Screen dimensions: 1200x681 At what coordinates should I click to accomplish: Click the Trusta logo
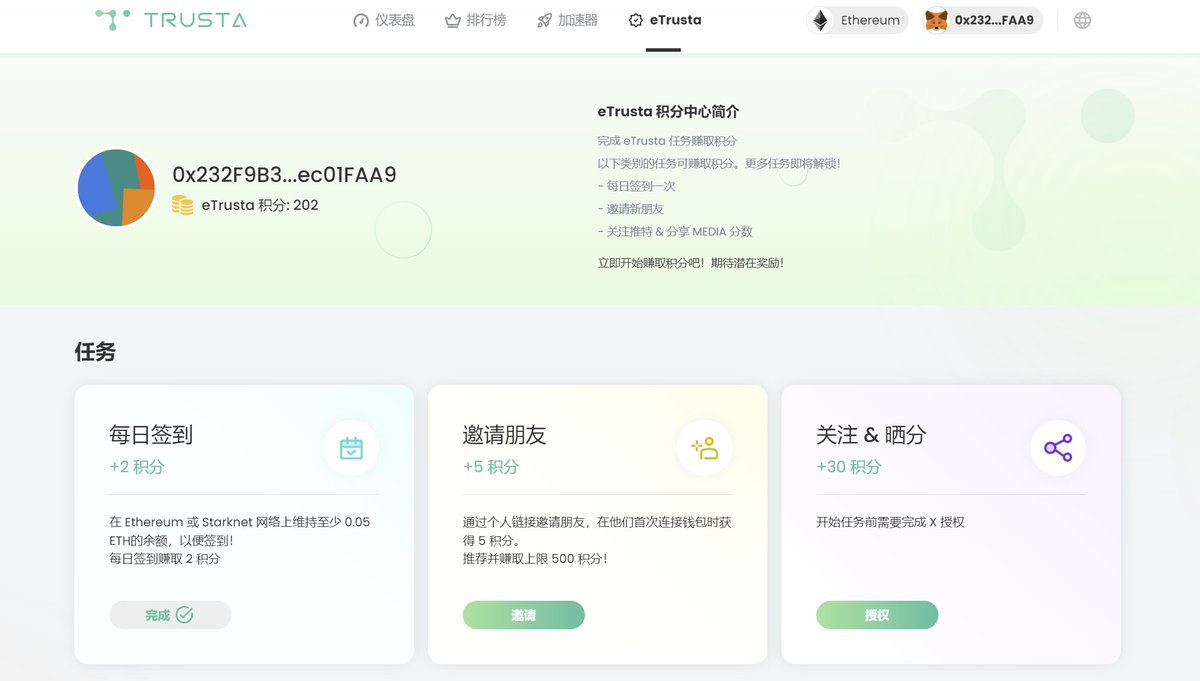click(x=168, y=19)
